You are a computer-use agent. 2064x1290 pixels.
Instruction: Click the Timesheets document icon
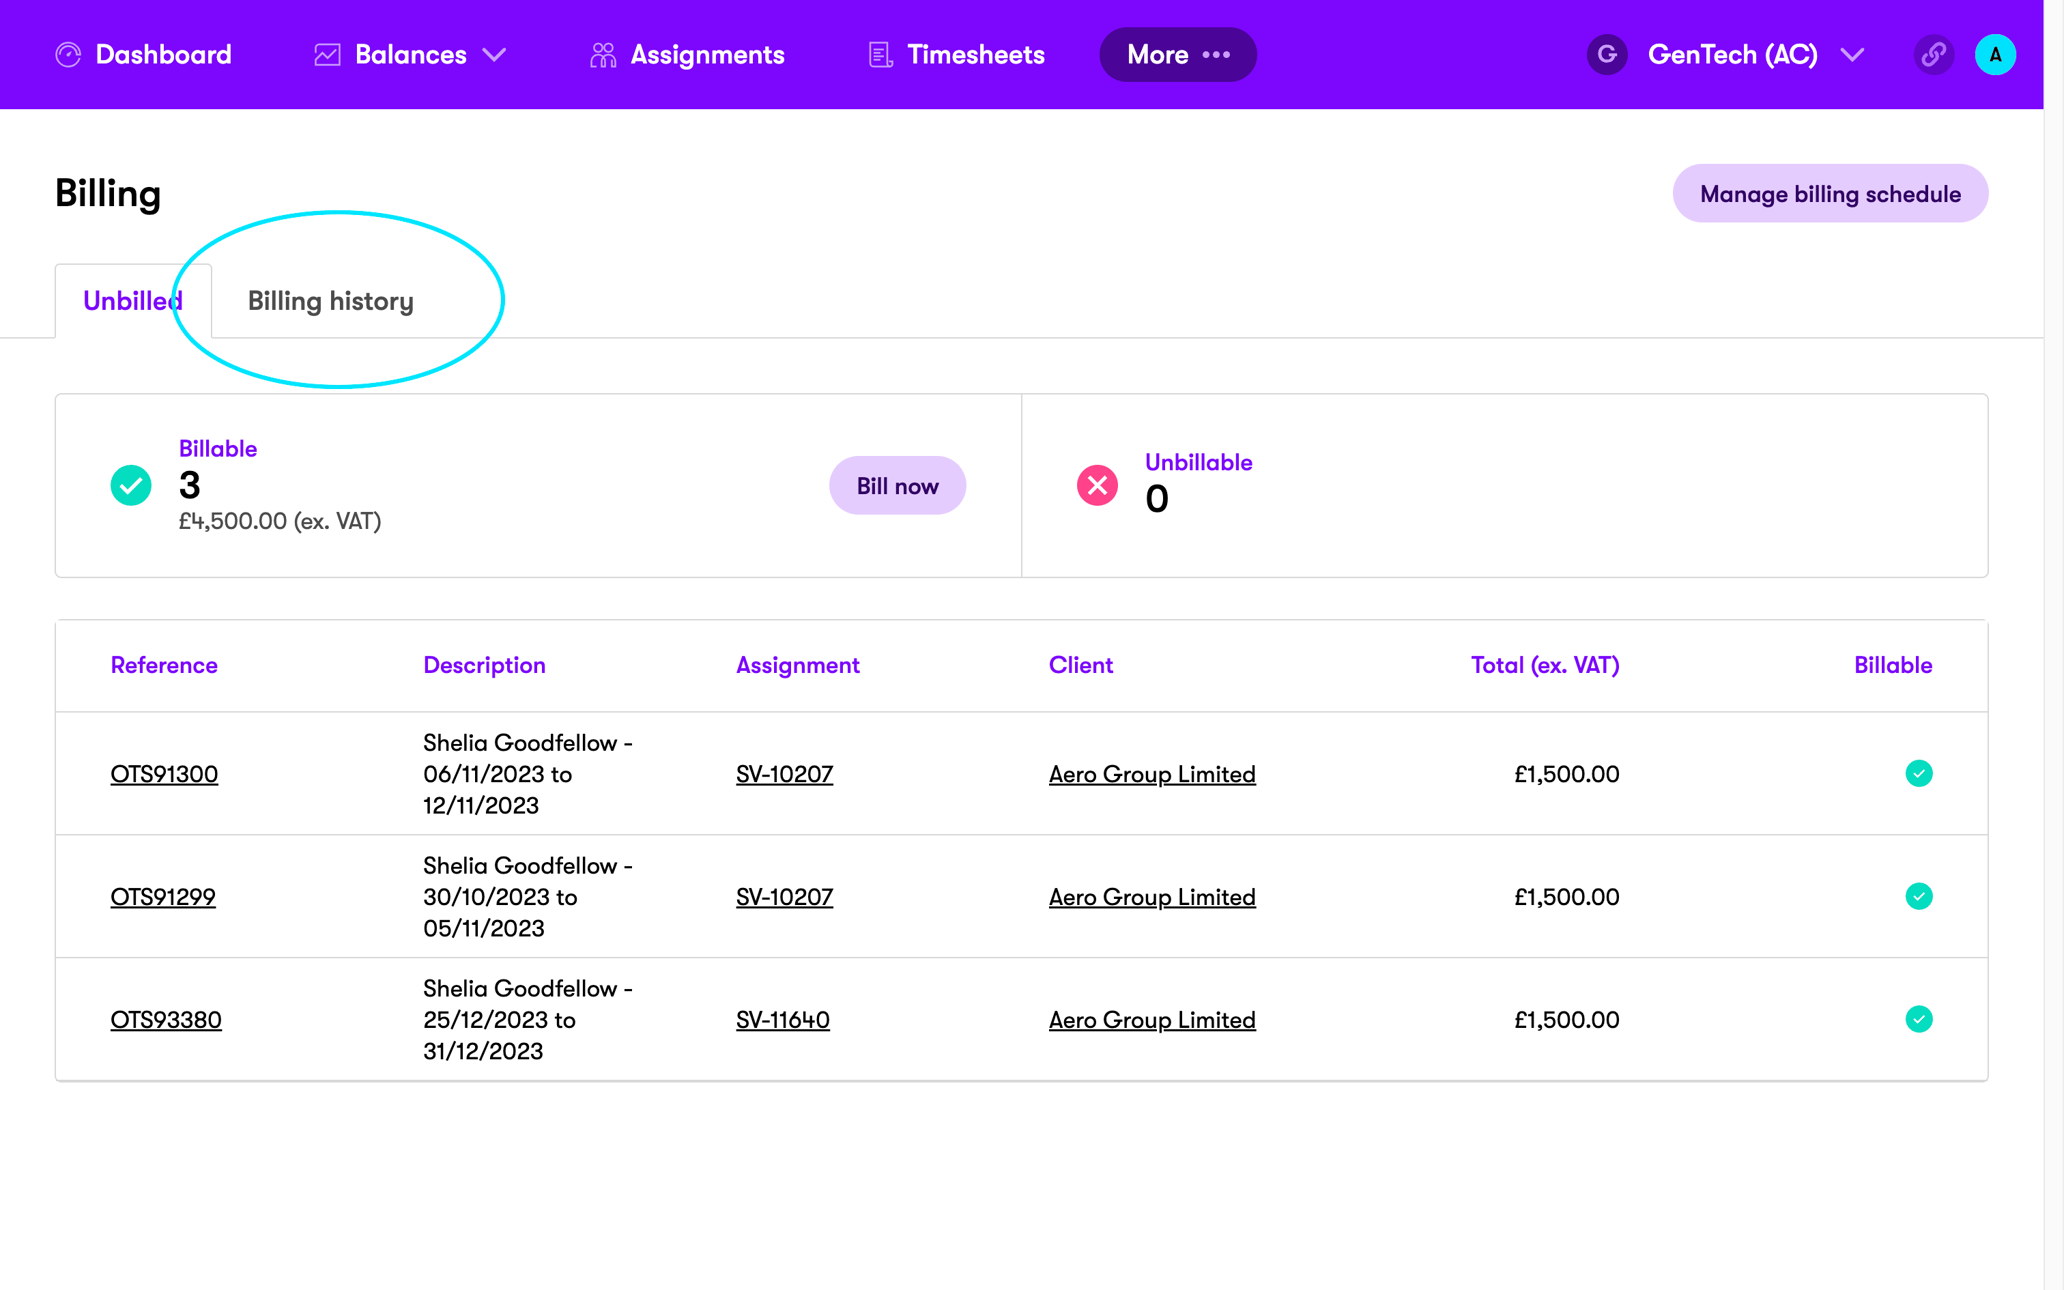(880, 55)
